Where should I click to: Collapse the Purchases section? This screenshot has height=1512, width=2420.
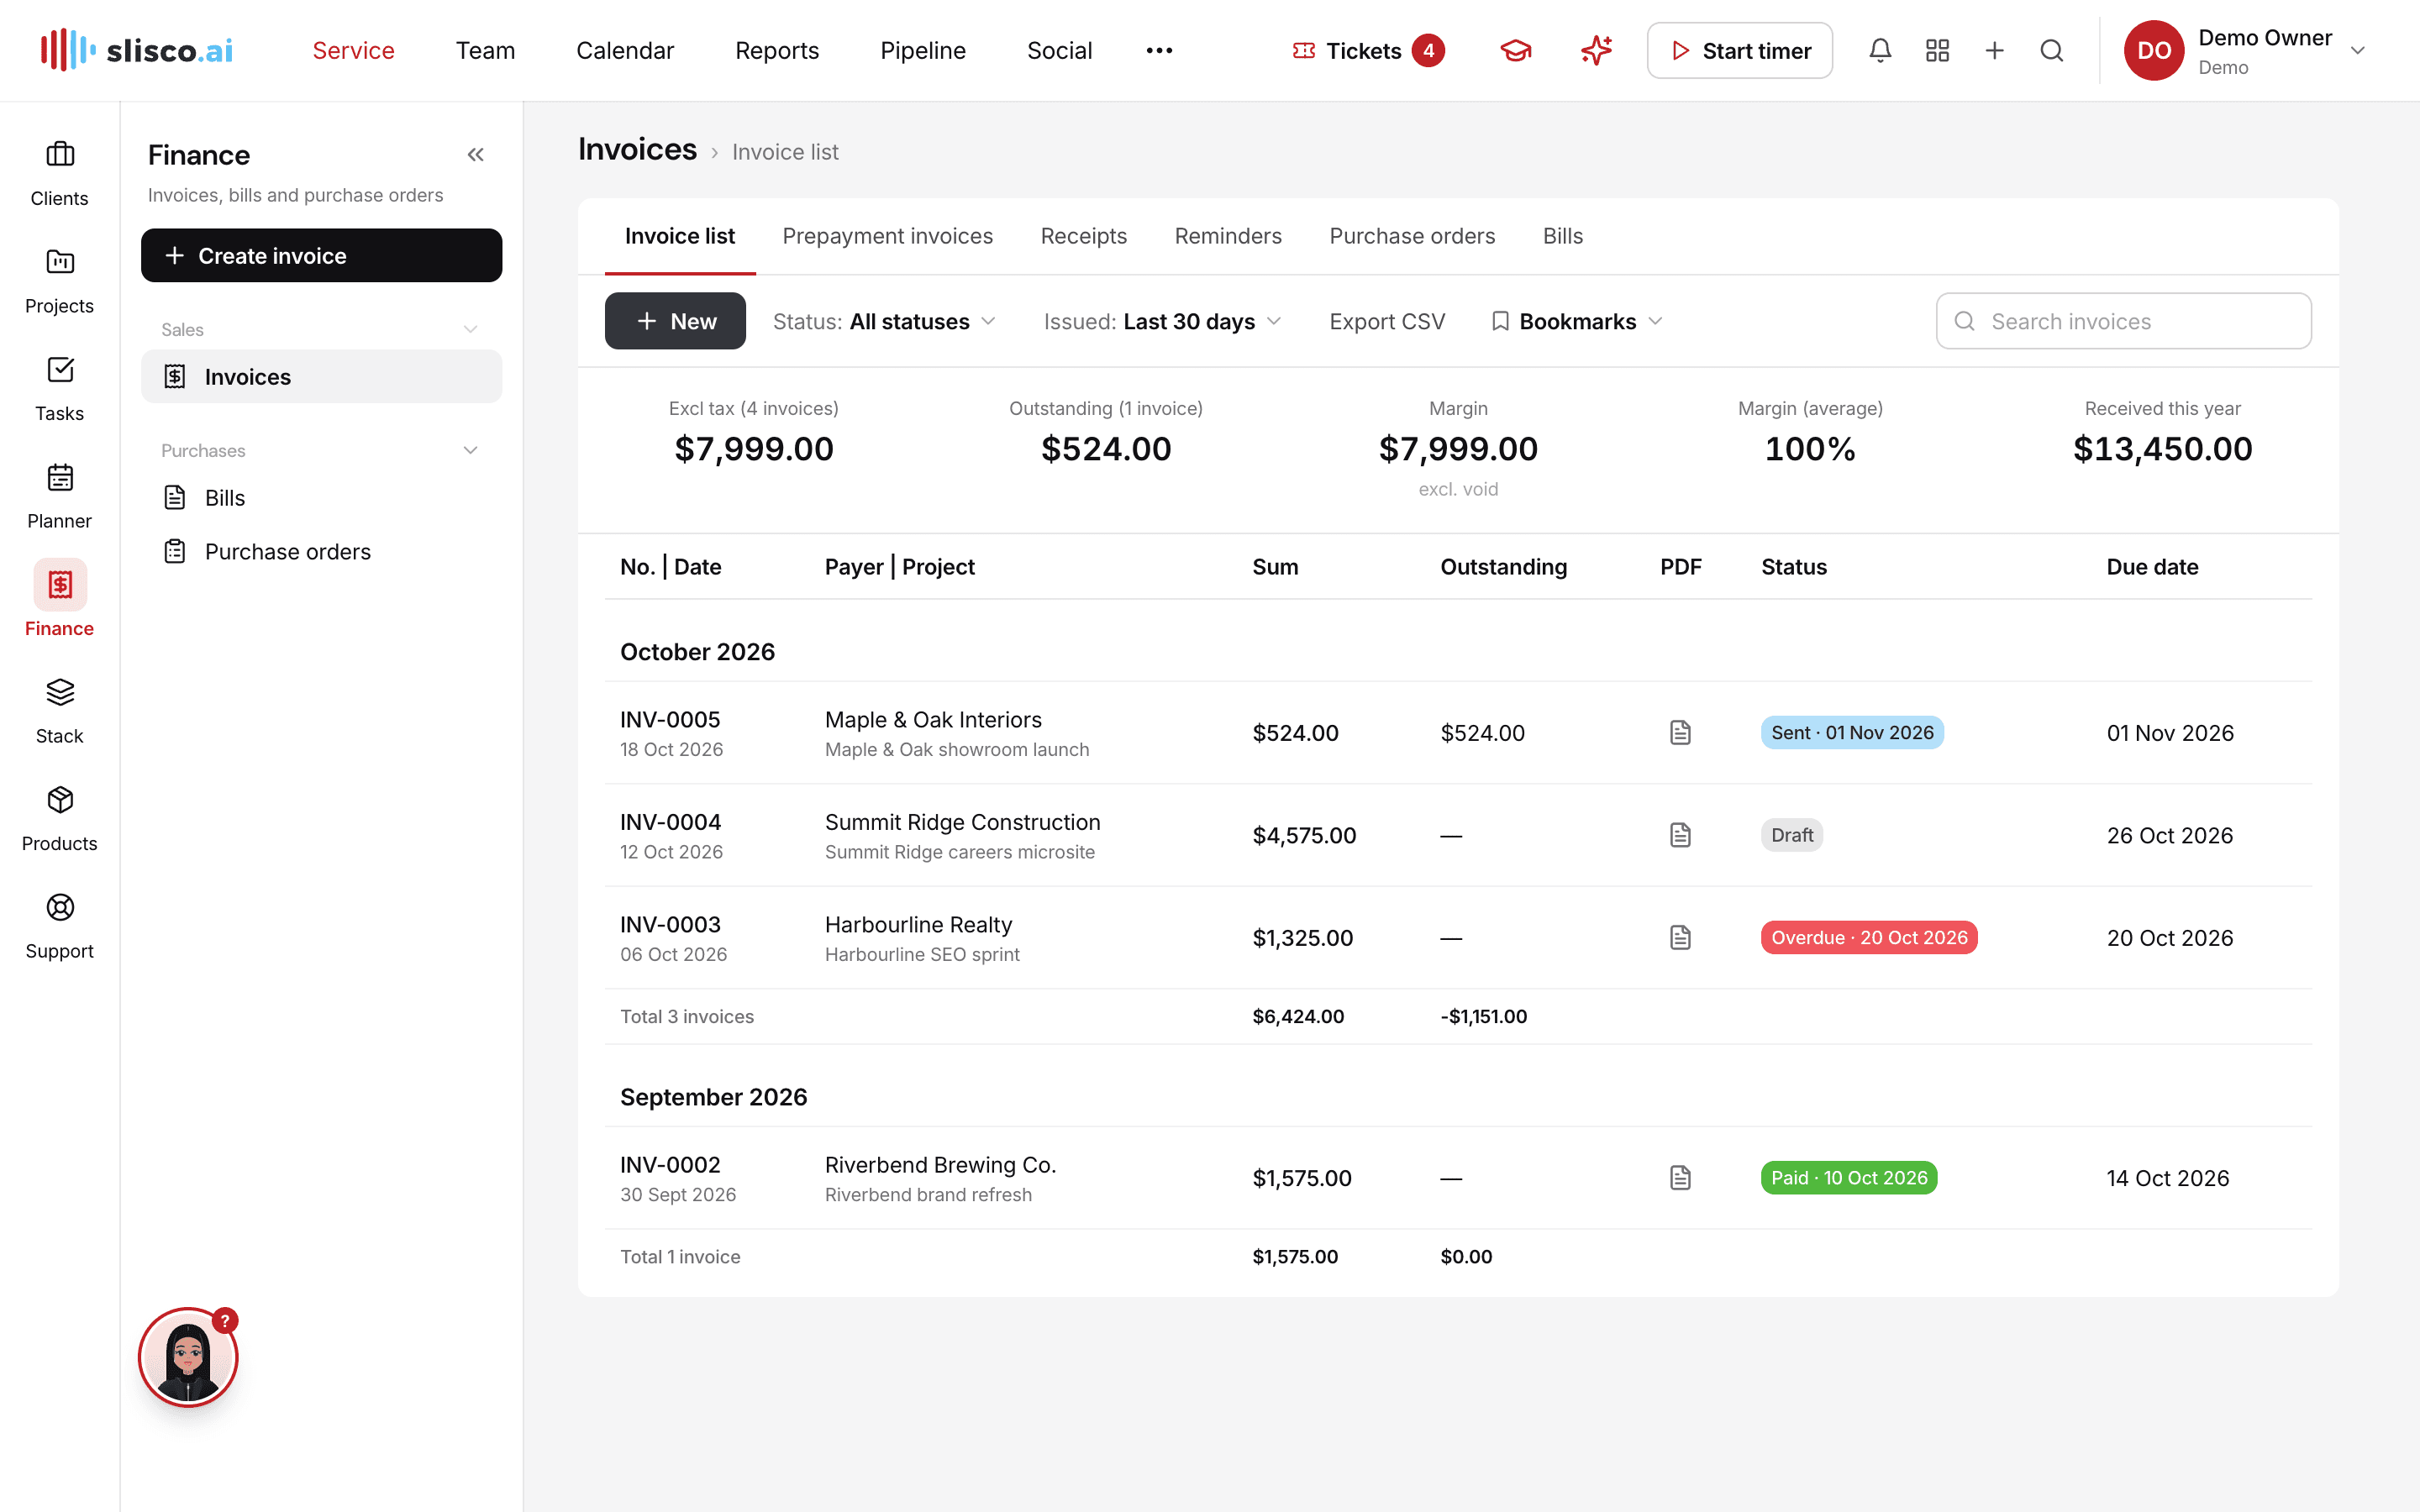[x=470, y=451]
